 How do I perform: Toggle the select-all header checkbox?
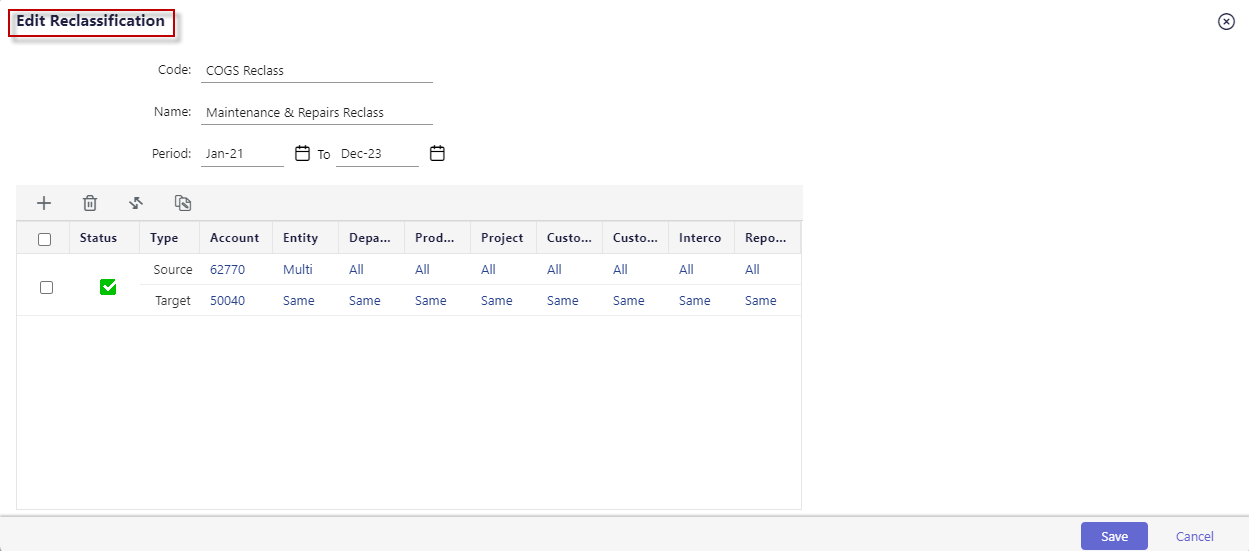coord(44,239)
